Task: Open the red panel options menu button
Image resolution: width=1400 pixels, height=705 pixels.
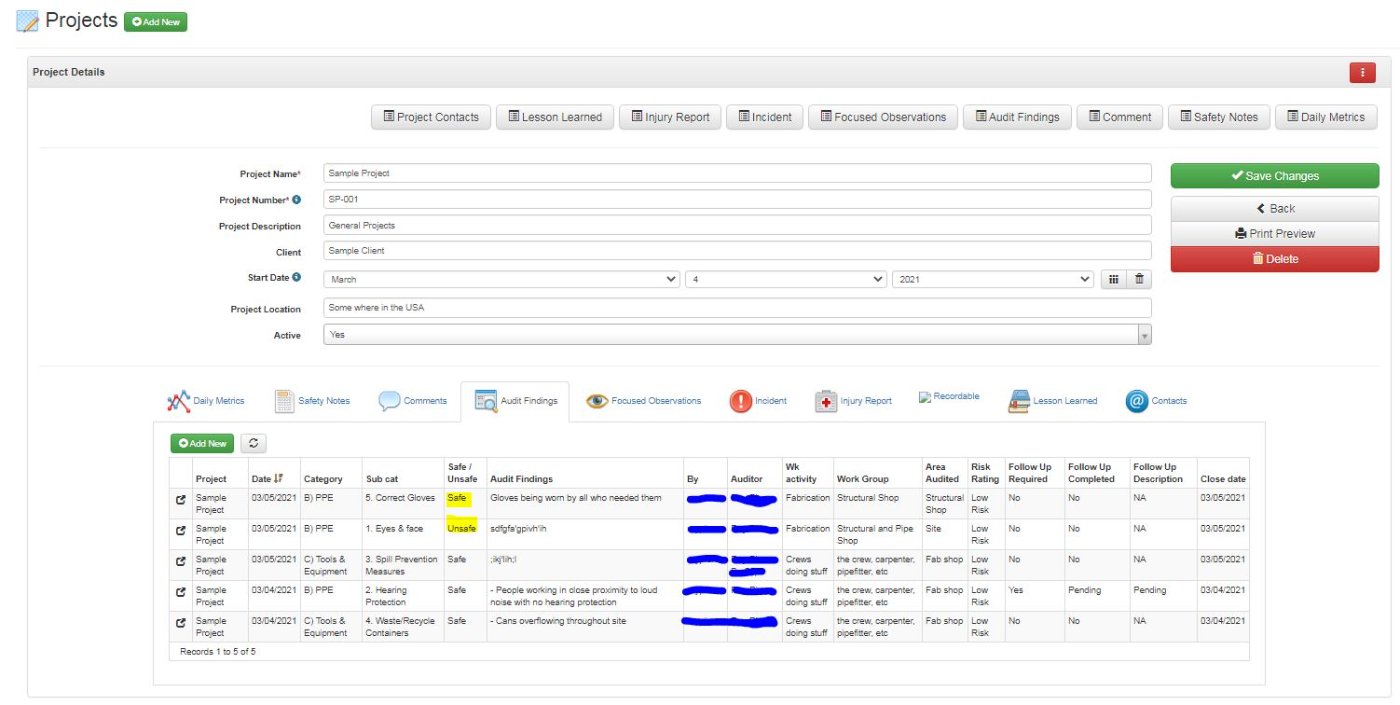Action: point(1362,72)
